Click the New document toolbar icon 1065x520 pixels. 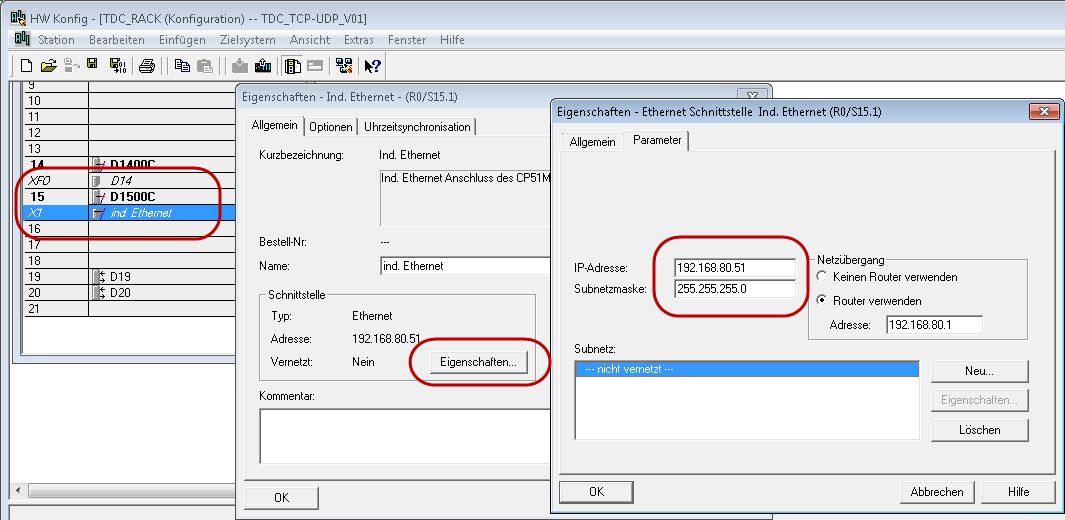[x=27, y=66]
